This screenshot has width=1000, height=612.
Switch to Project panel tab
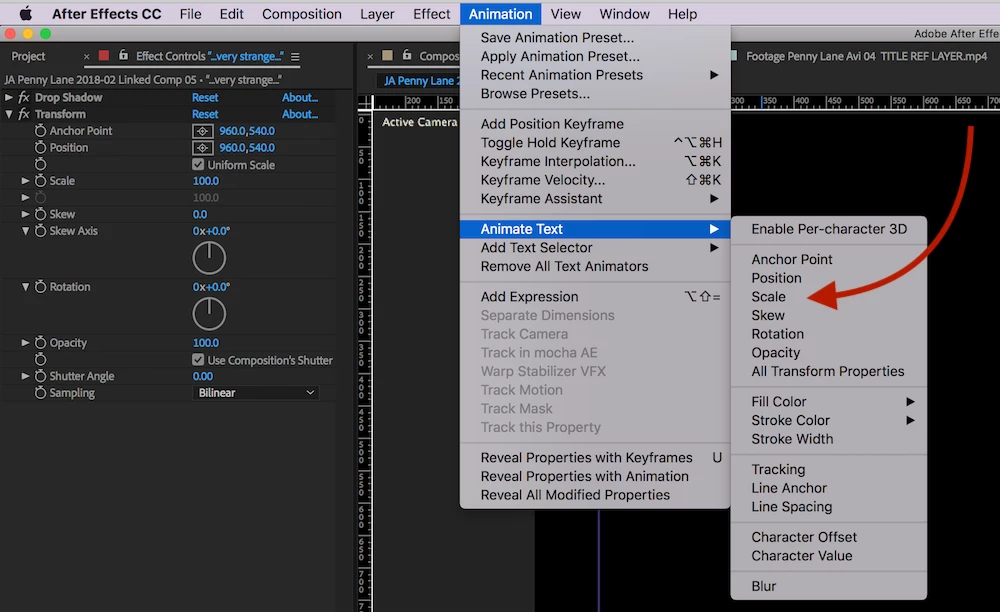click(x=28, y=56)
